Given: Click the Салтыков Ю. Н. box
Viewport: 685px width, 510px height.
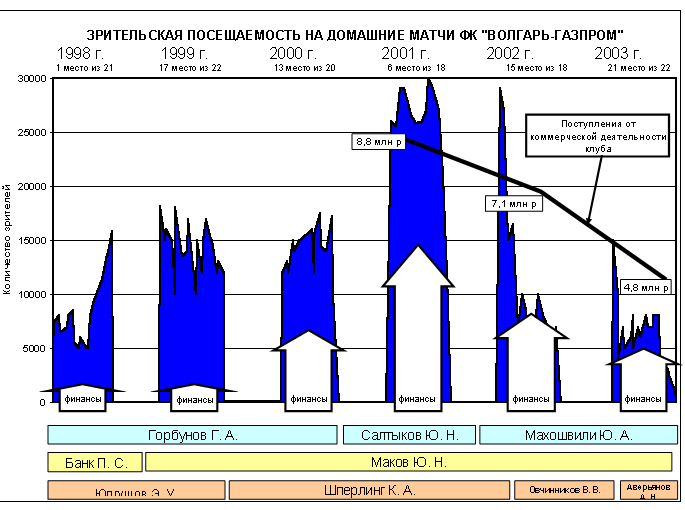Looking at the screenshot, I should click(x=408, y=435).
